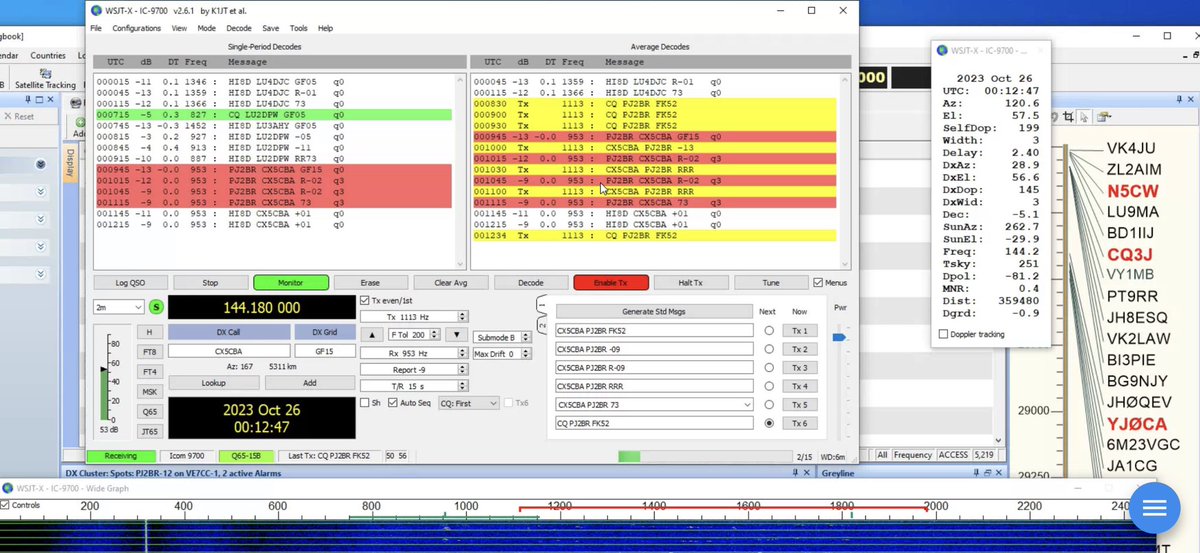Select the FT8 mode button
This screenshot has width=1200, height=553.
tap(150, 352)
